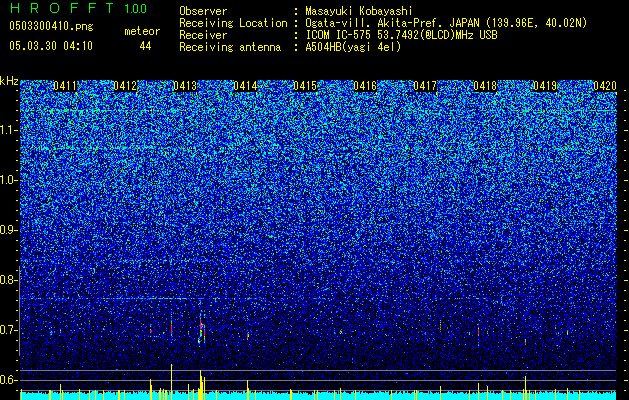The height and width of the screenshot is (400, 629).
Task: Click the 0.9 kHz axis label
Action: [8, 230]
